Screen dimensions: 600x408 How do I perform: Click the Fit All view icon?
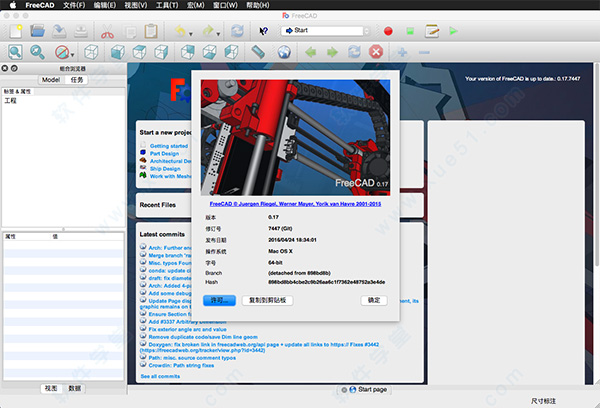click(15, 52)
